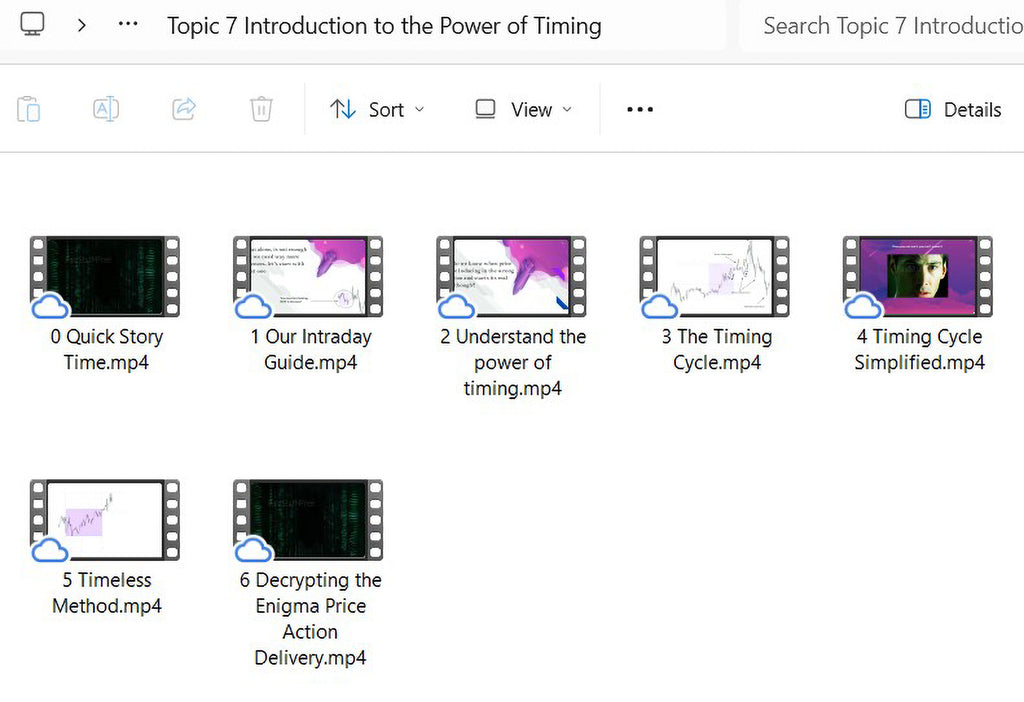Viewport: 1024px width, 702px height.
Task: Click cloud status icon on 5 Timeless Method
Action: [50, 549]
